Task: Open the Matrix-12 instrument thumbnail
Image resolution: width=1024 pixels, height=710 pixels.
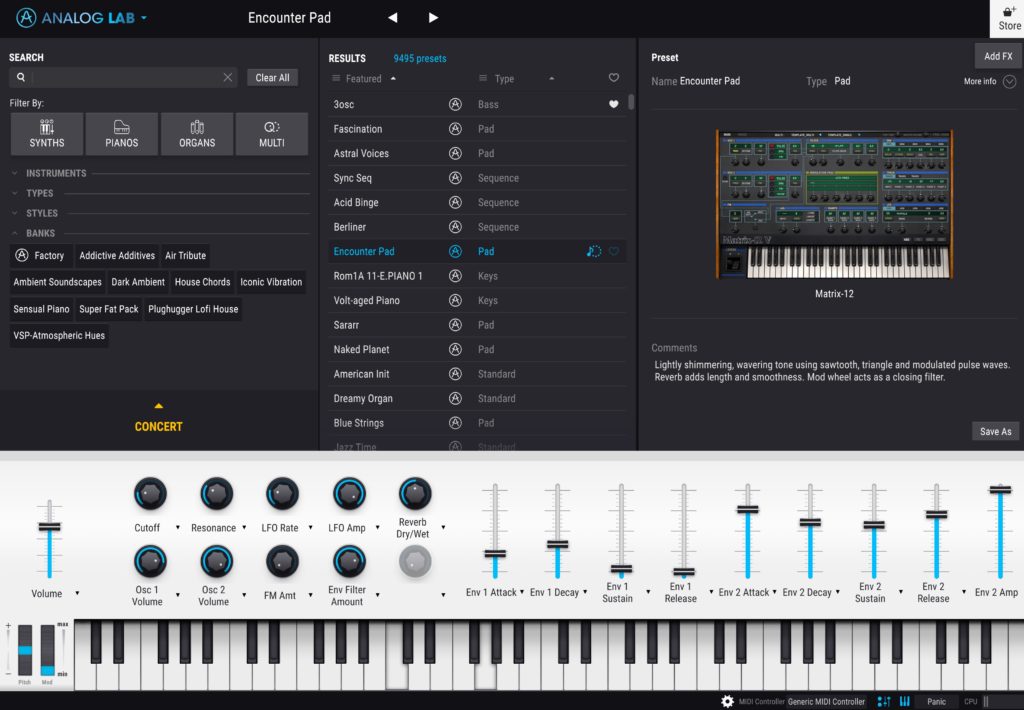Action: (x=834, y=204)
